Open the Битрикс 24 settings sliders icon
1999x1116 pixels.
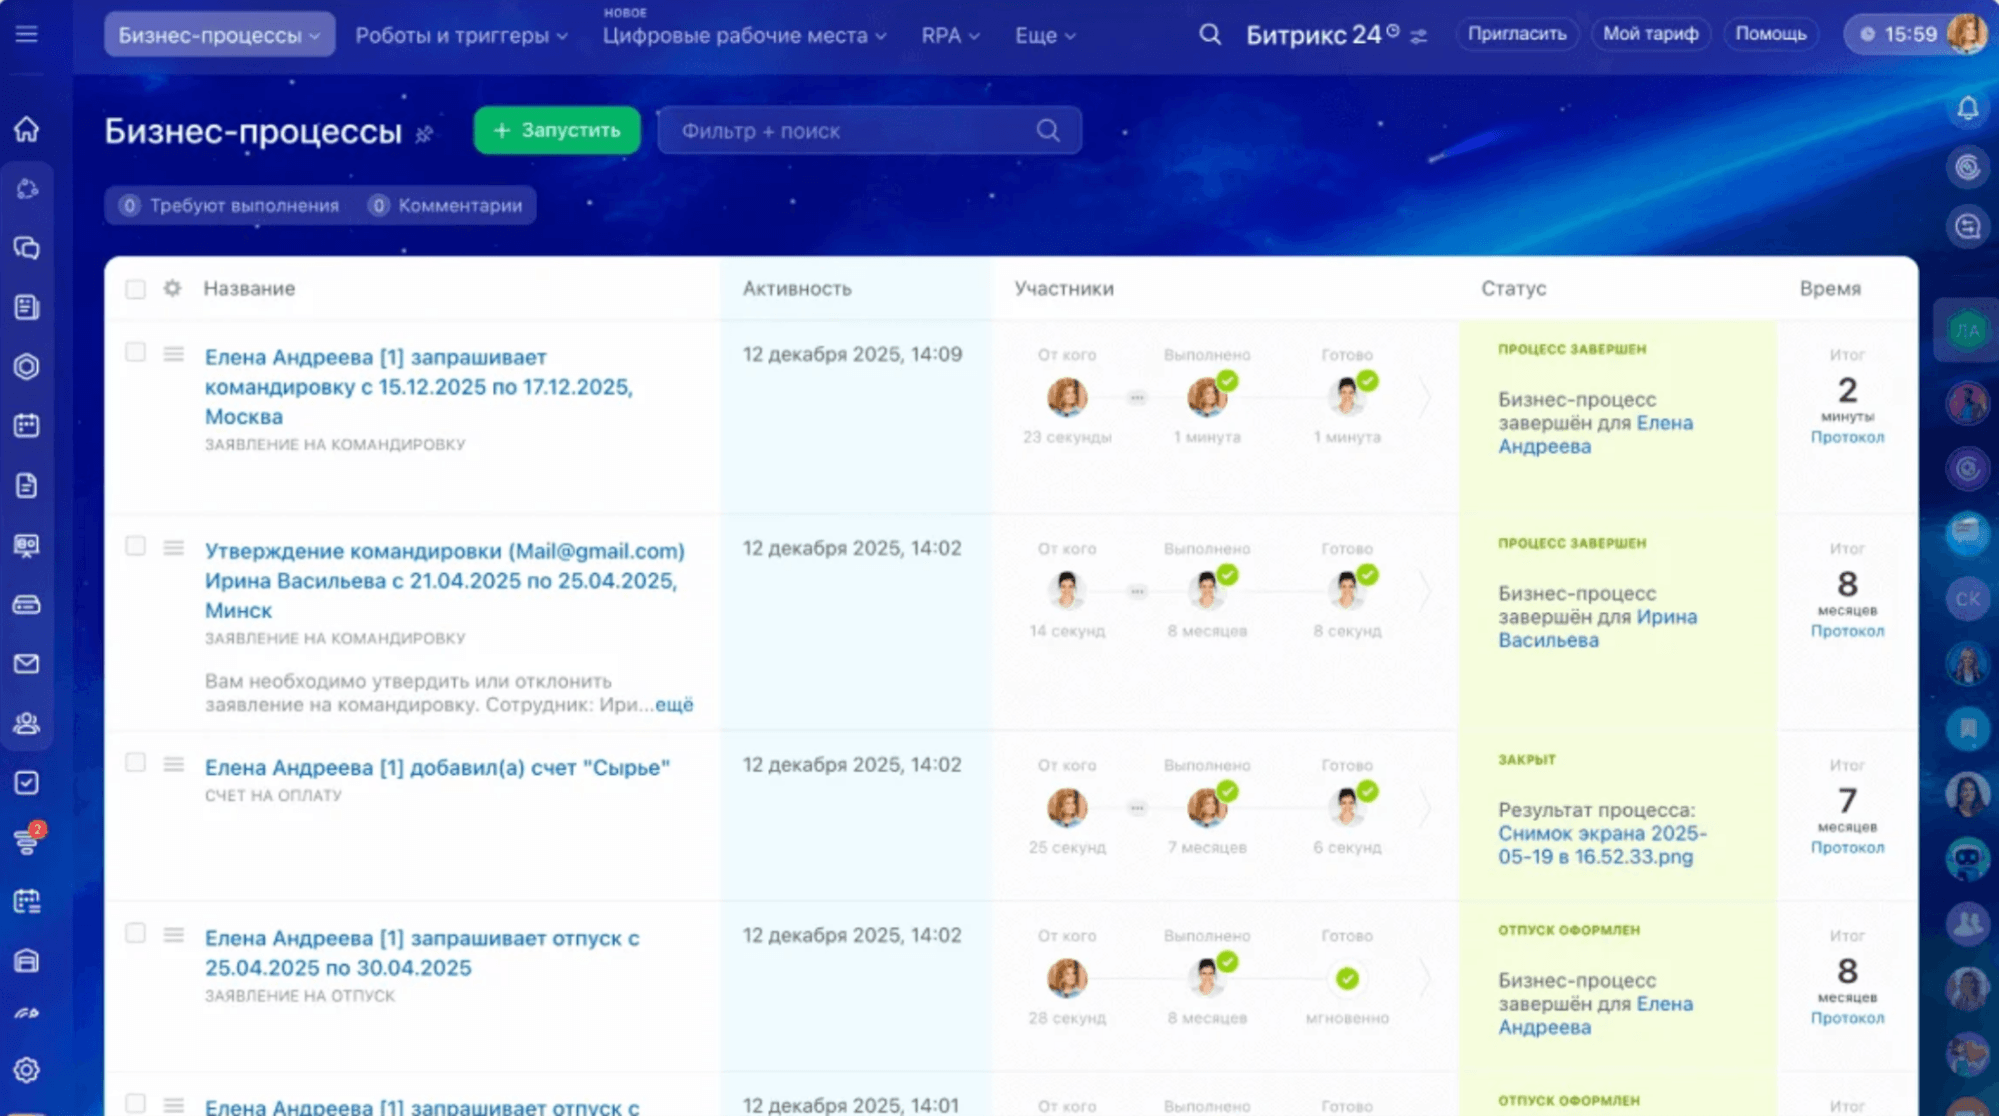click(1418, 36)
